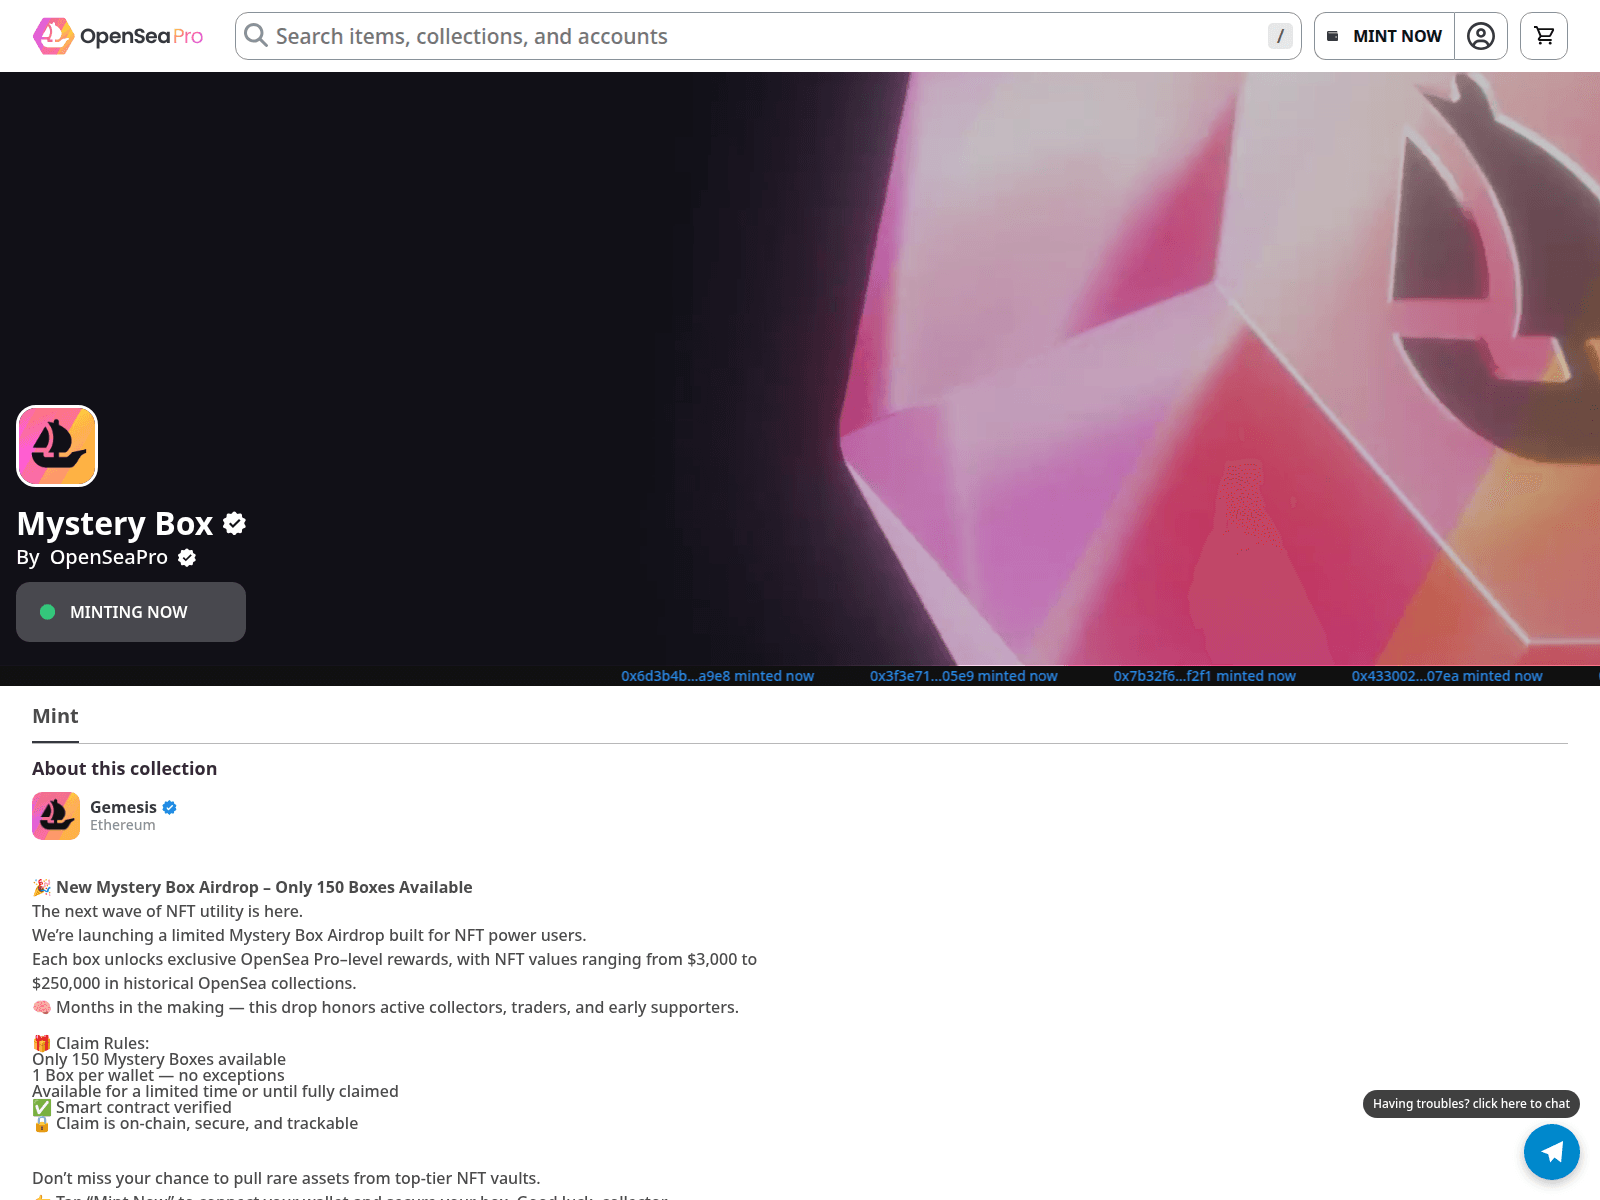
Task: Click the 0x3f3e71...05e9 minted now entry
Action: [963, 676]
